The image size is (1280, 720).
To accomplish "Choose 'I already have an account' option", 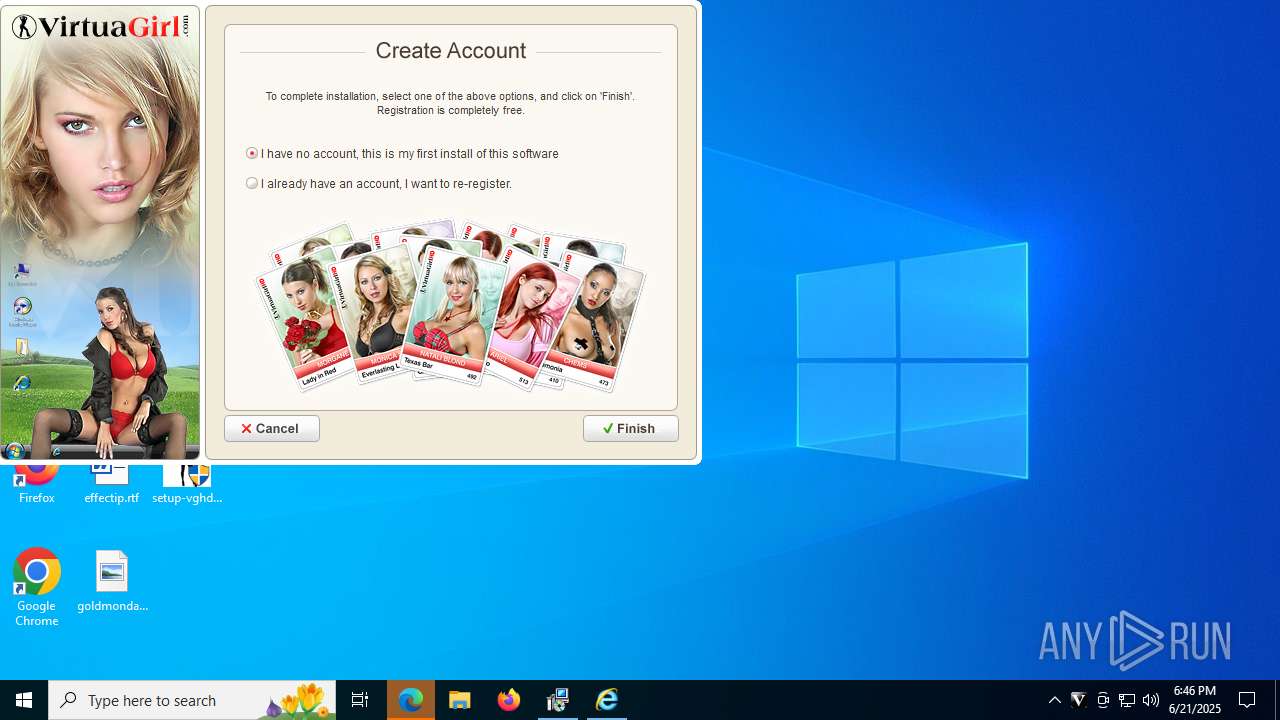I will [252, 183].
